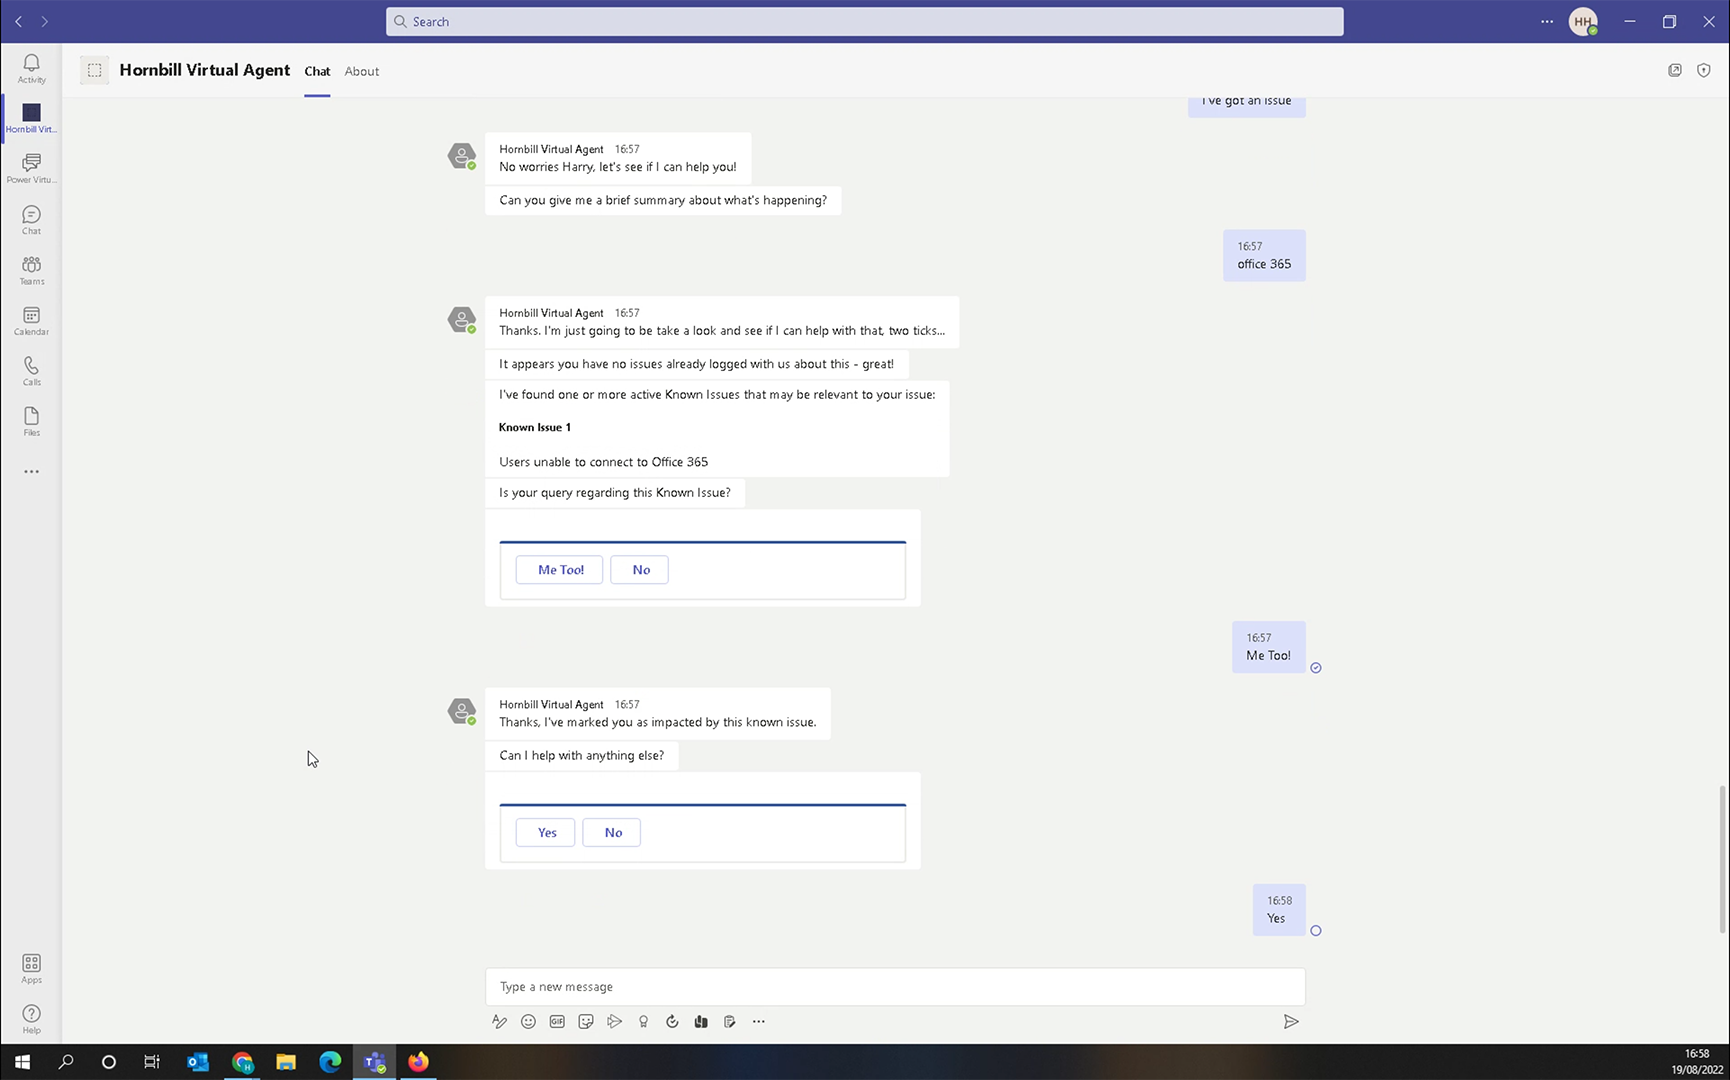Open the sticker picker
This screenshot has height=1080, width=1730.
[x=586, y=1021]
